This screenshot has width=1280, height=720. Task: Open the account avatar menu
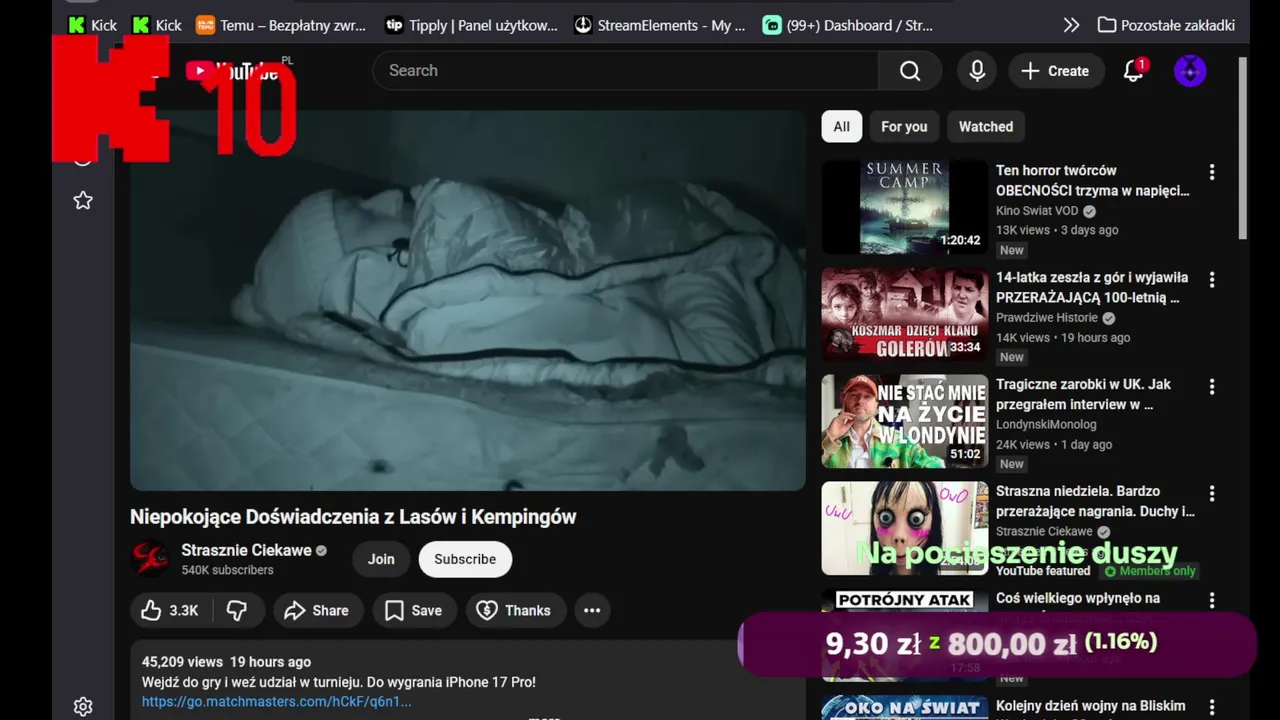1190,71
